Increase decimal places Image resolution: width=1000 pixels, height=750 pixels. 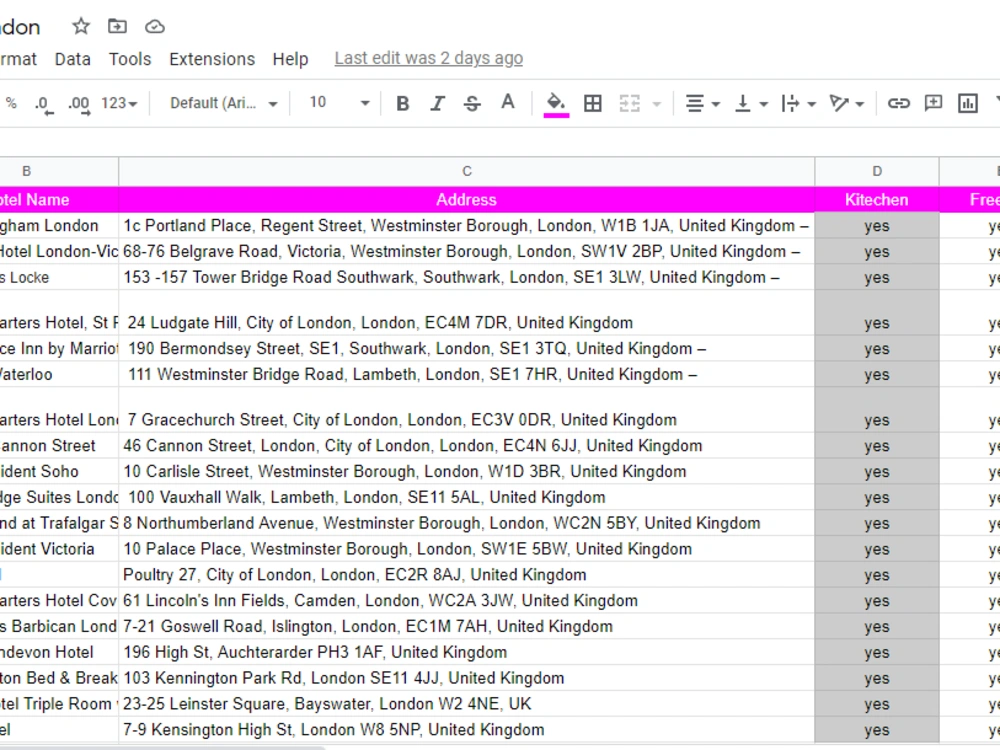point(79,103)
